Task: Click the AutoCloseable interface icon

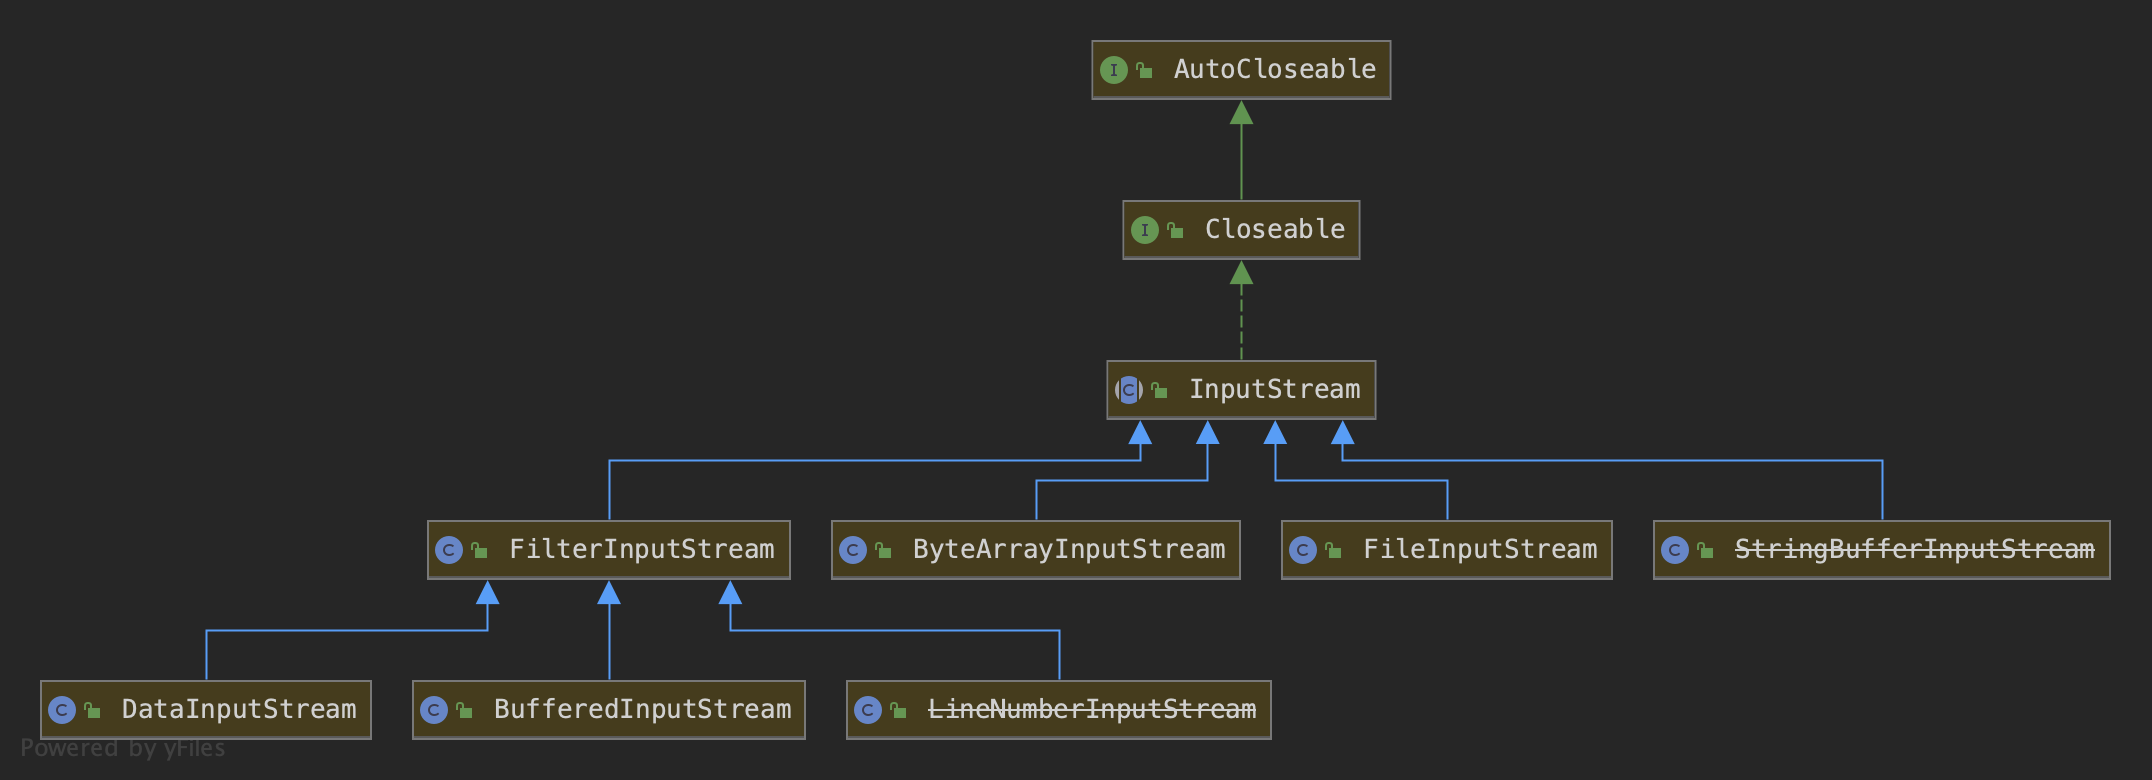Action: pyautogui.click(x=1113, y=70)
